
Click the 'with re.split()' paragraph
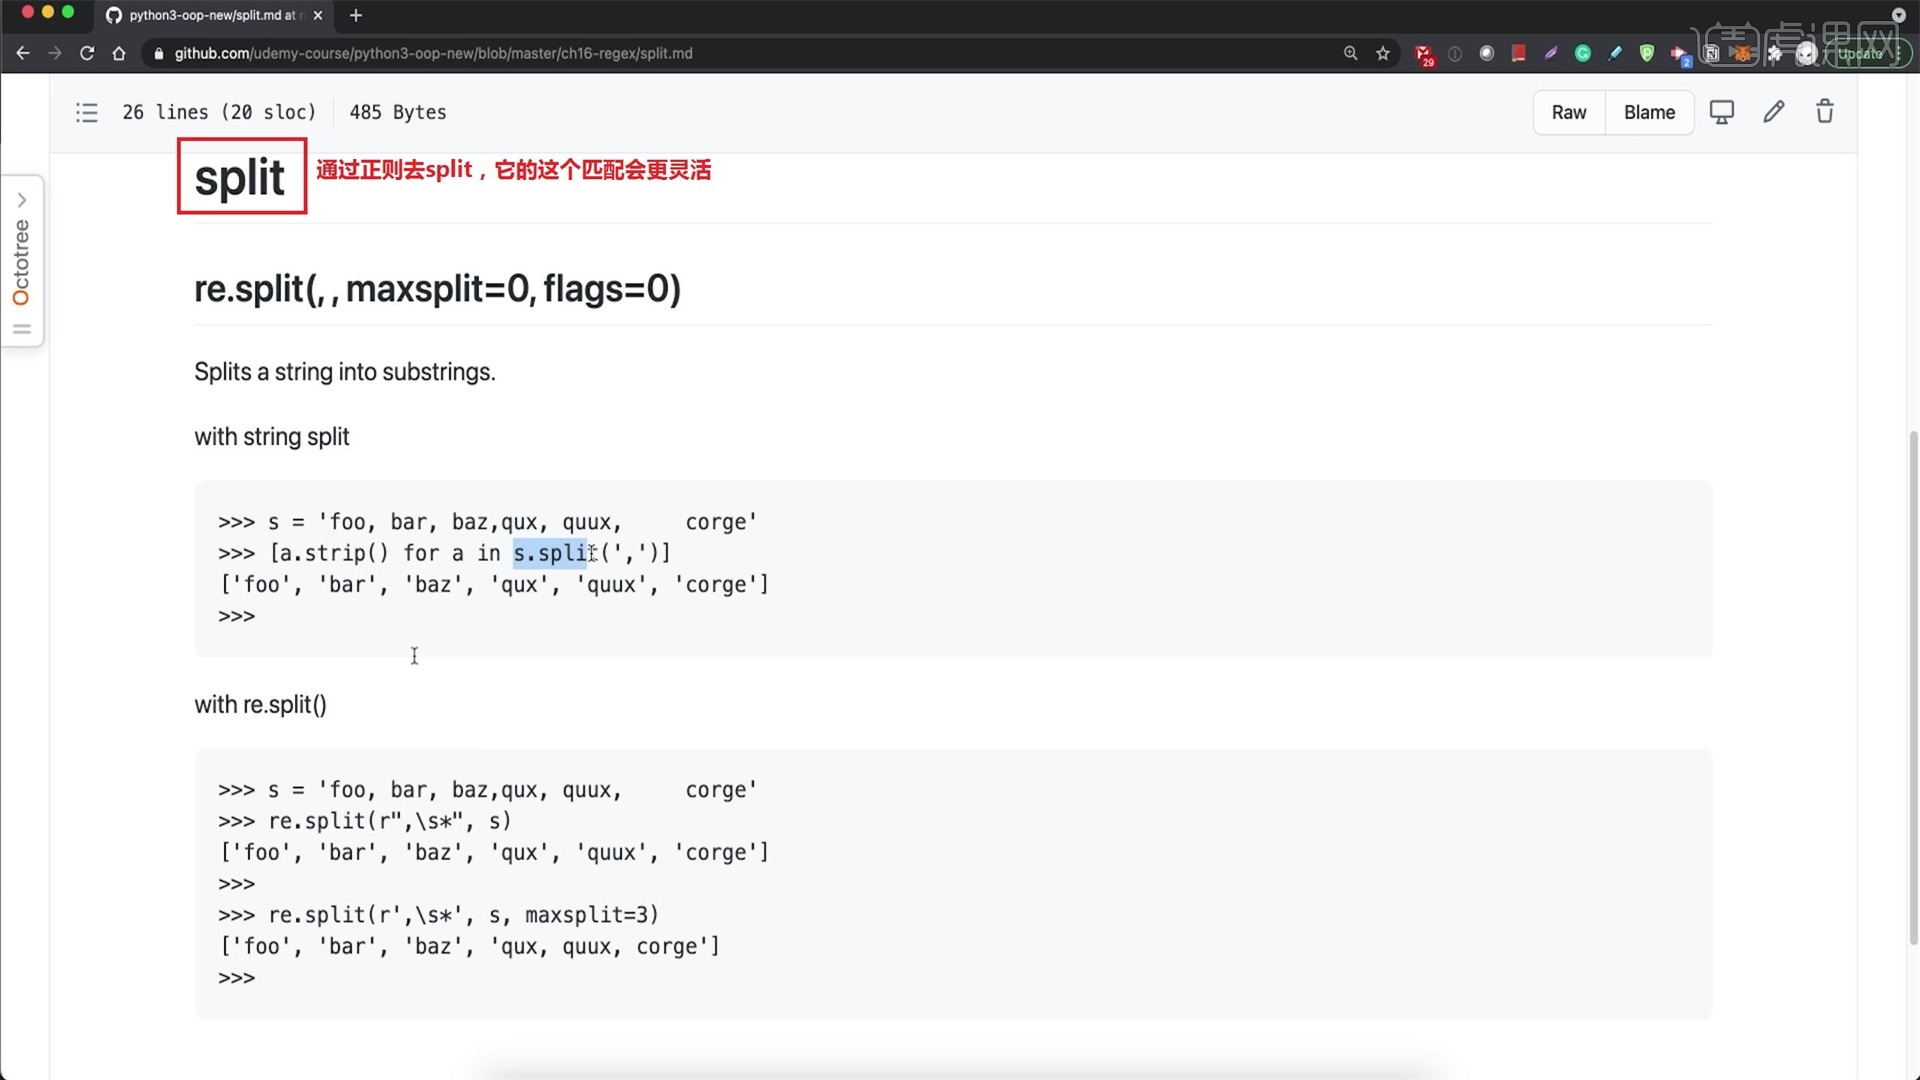[x=260, y=705]
